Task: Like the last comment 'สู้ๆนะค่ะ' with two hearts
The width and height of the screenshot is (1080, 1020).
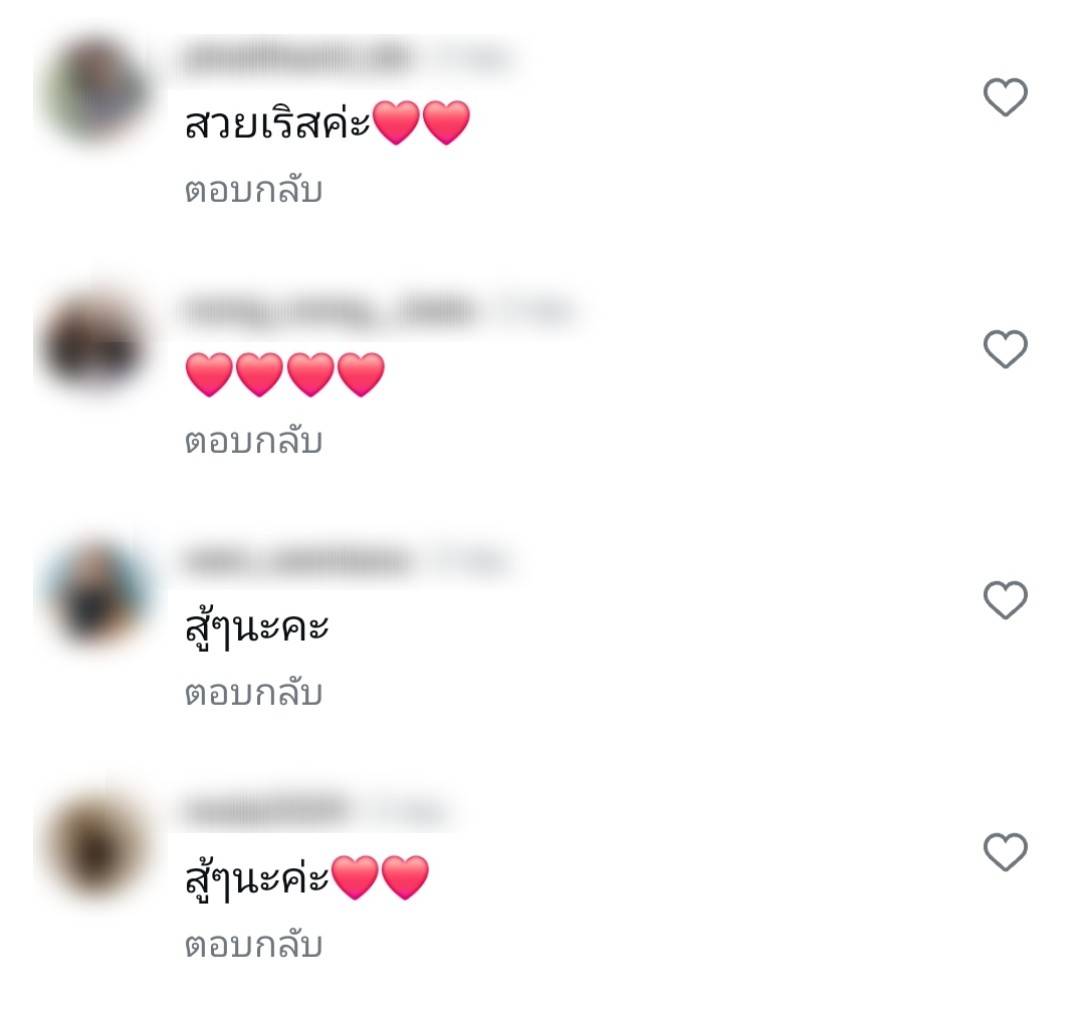Action: click(1005, 852)
